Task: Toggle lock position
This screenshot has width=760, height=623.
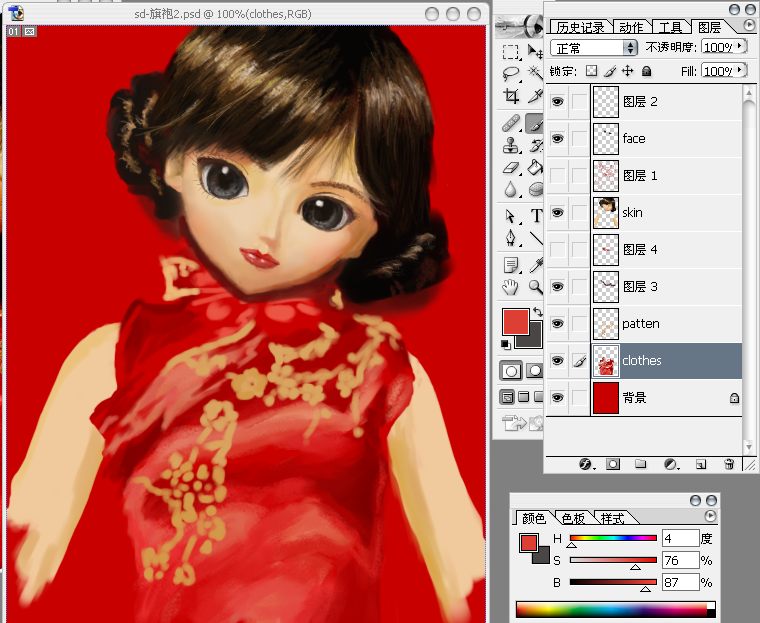Action: 628,71
